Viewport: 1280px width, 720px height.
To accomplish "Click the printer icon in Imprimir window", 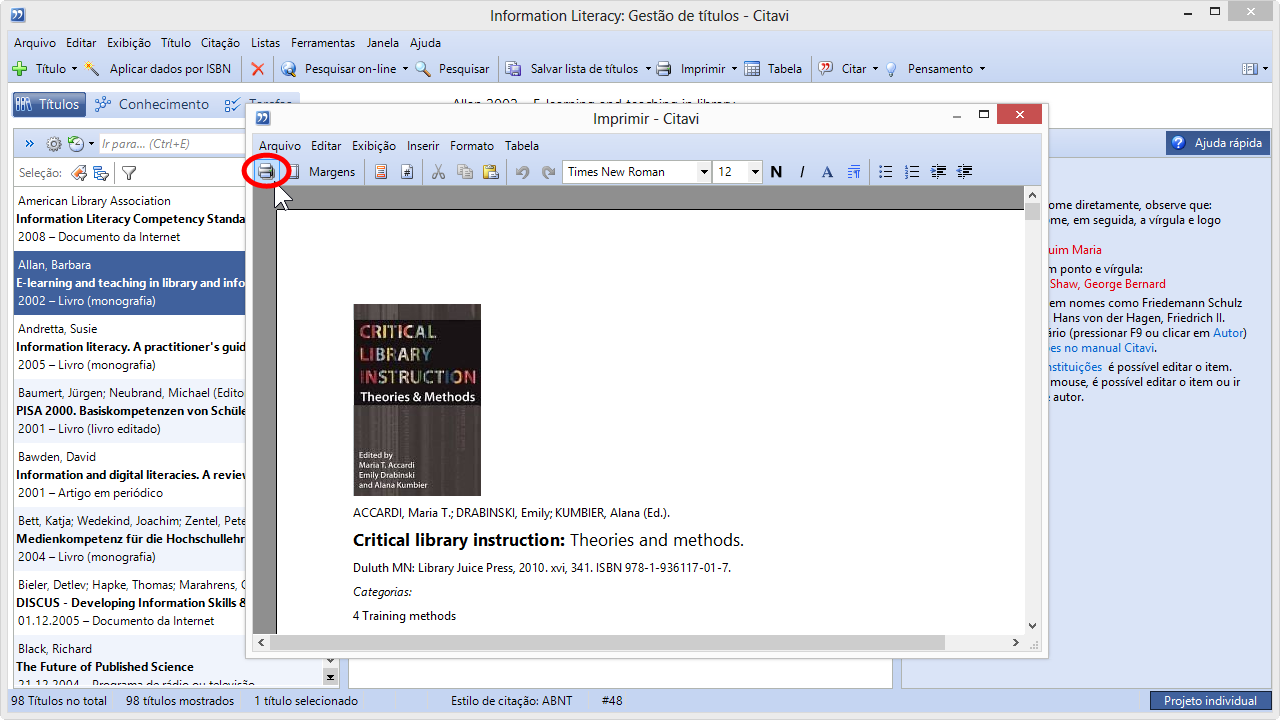I will [266, 172].
